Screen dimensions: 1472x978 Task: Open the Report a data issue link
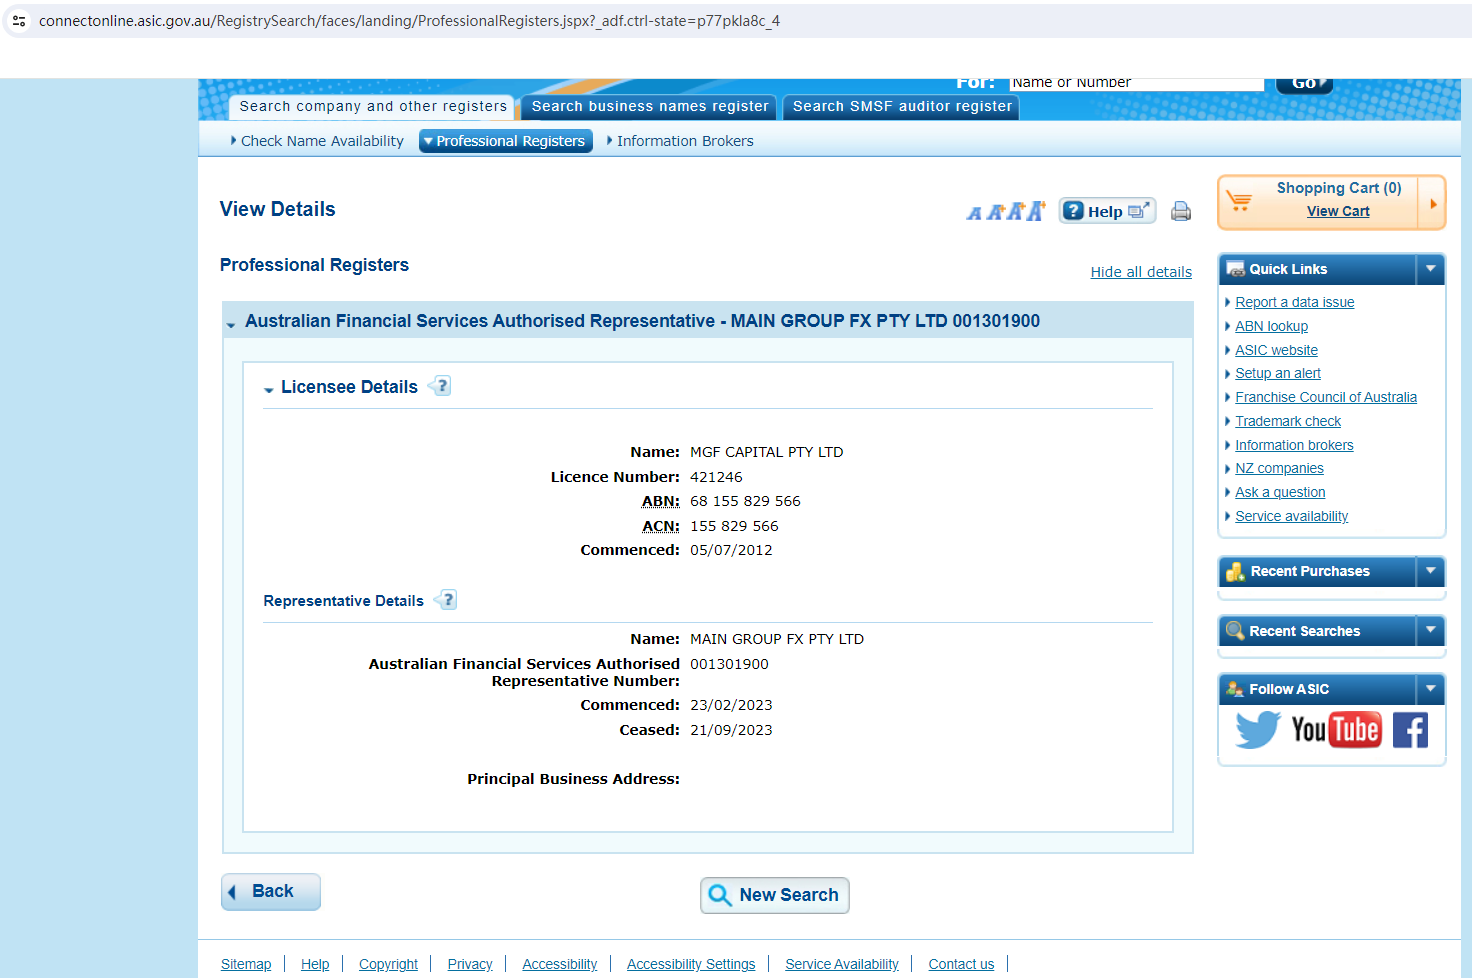point(1295,302)
